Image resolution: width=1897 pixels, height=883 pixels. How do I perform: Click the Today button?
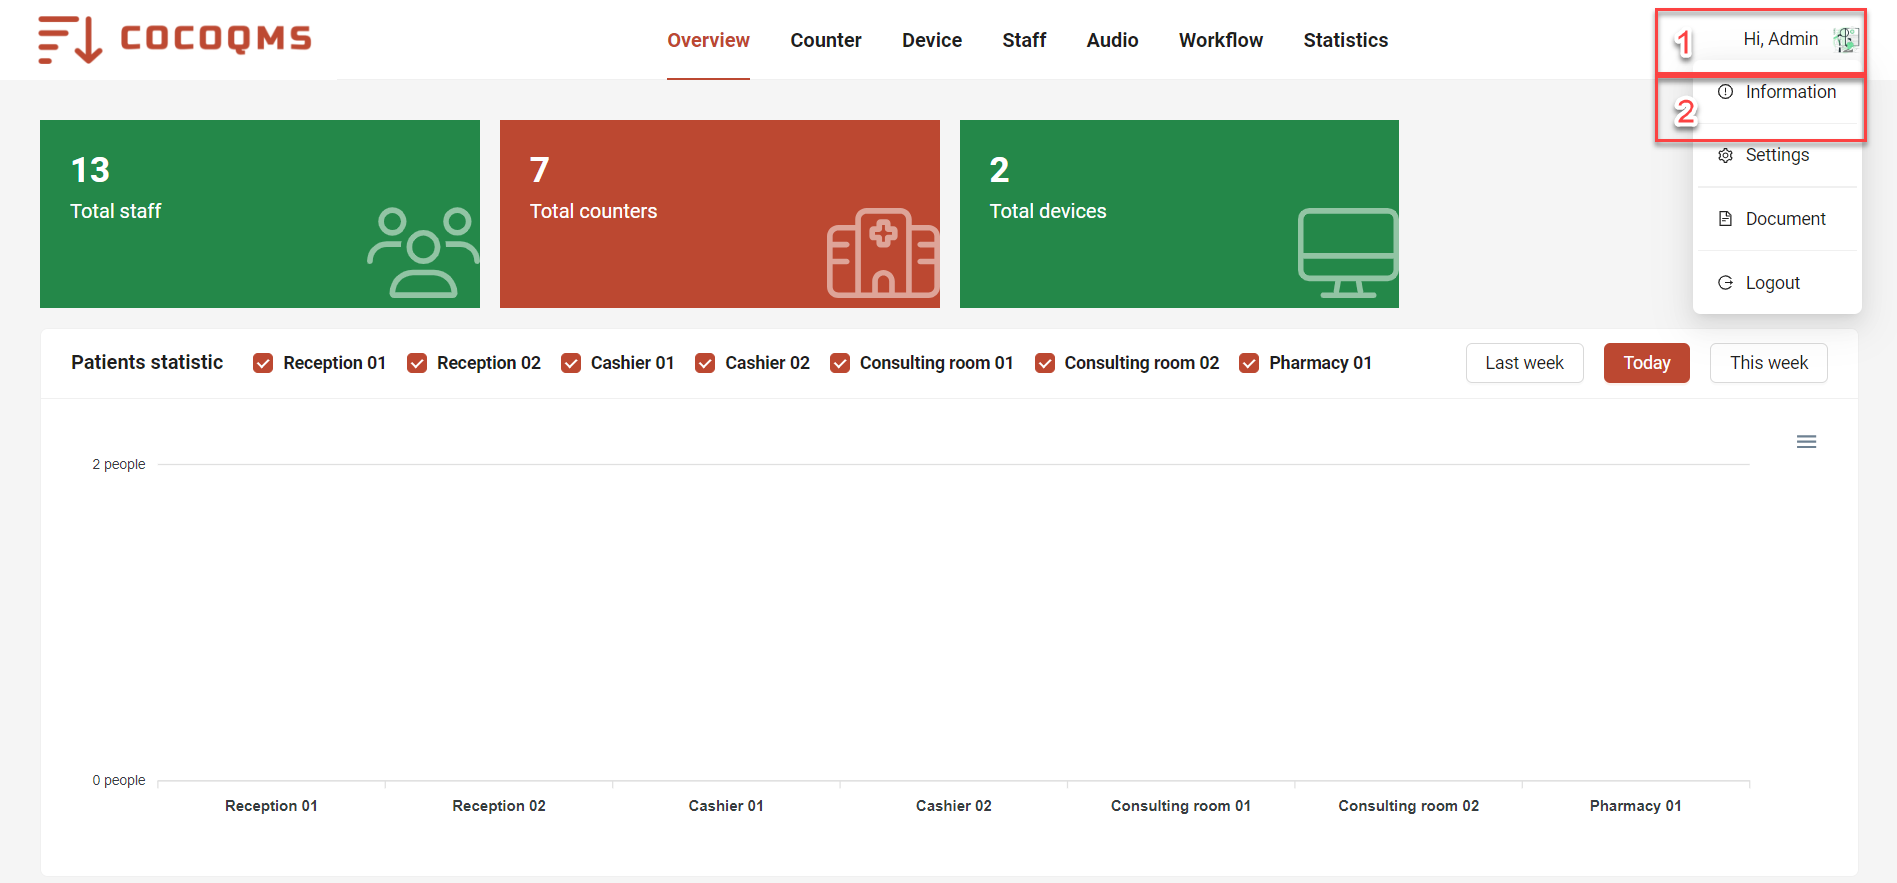[x=1646, y=363]
